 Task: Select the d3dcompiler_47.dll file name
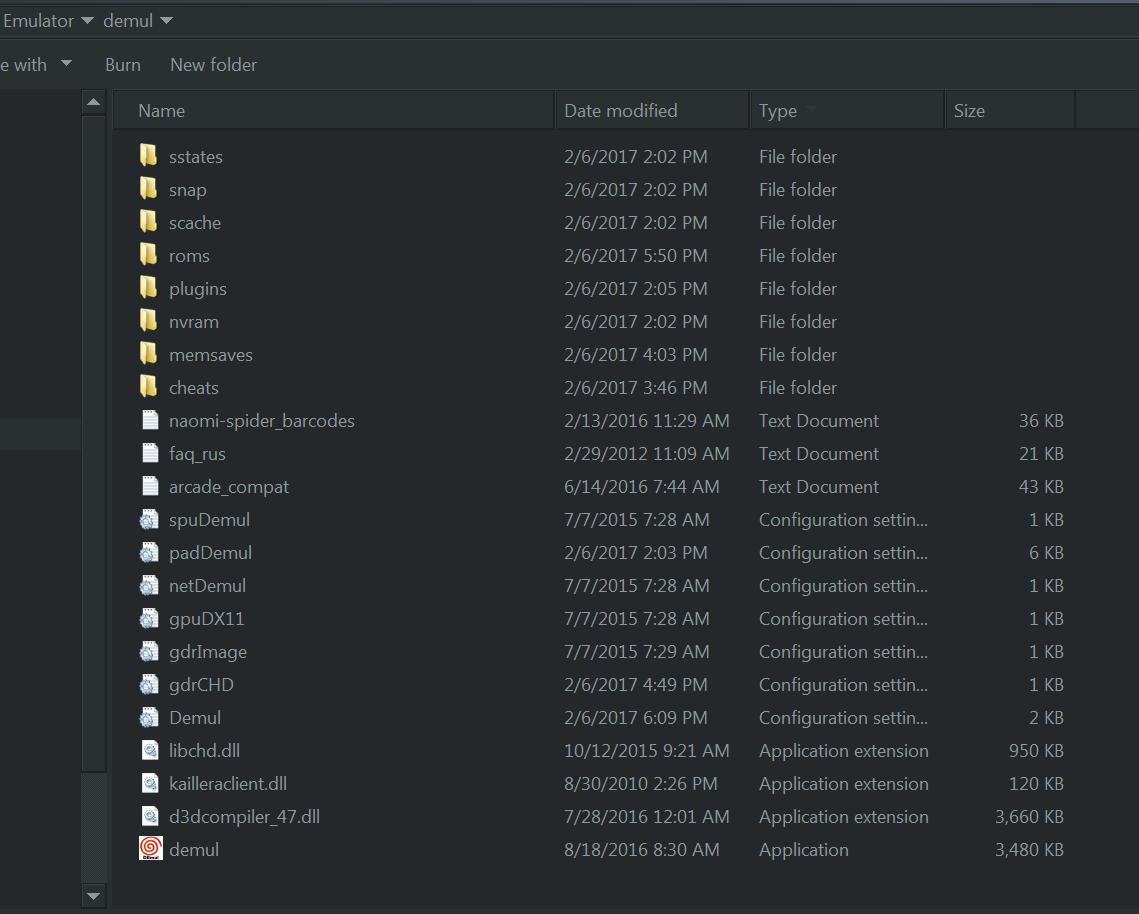click(x=244, y=817)
